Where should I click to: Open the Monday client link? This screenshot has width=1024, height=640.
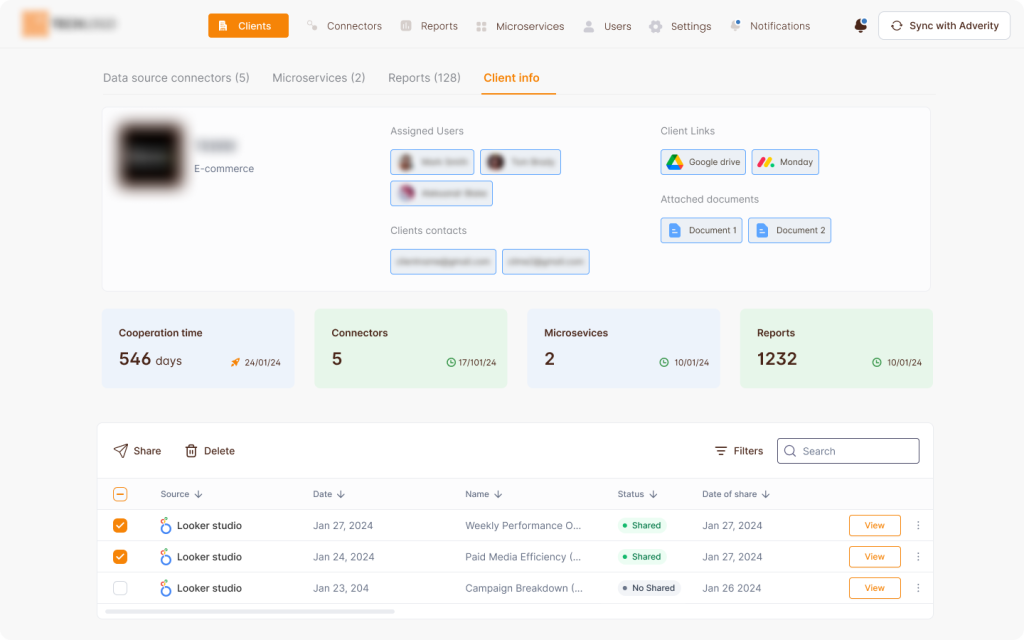785,161
